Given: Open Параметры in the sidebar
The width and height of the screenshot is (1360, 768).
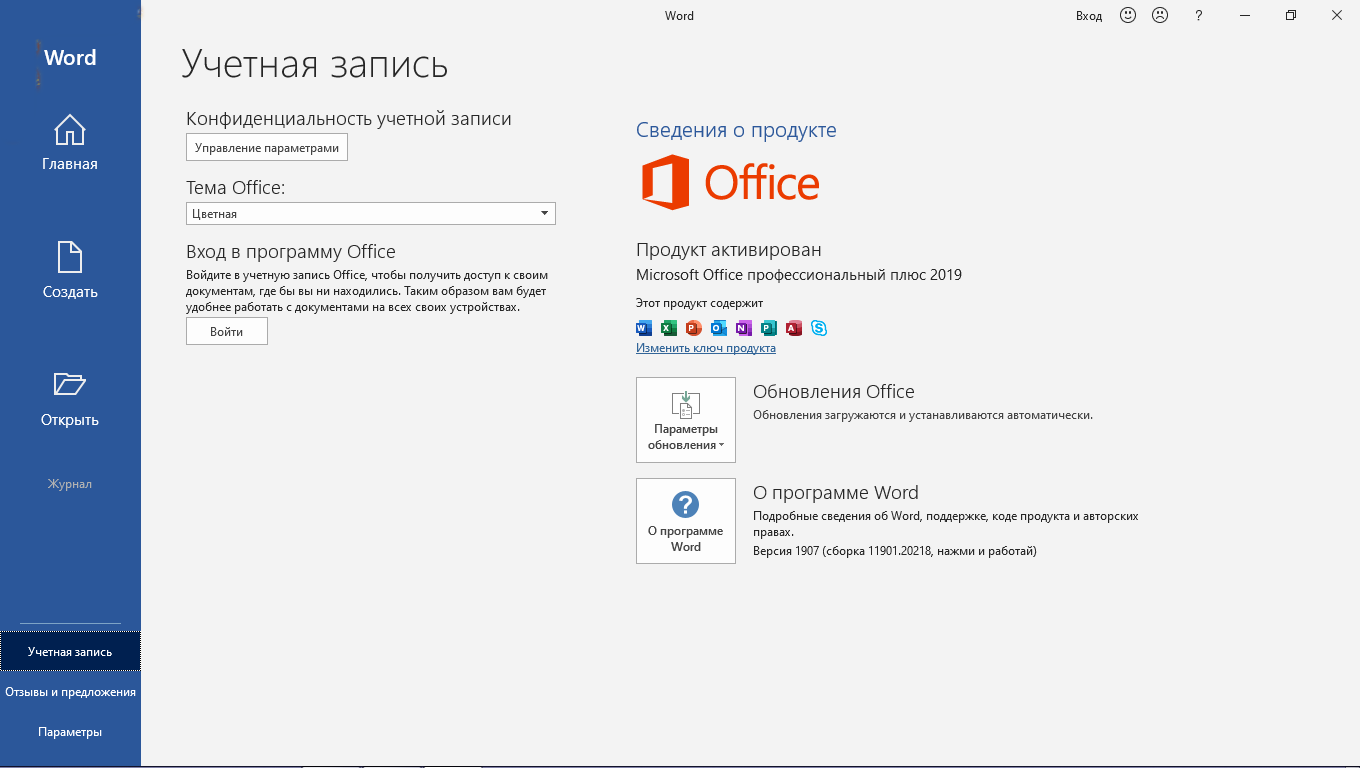Looking at the screenshot, I should tap(70, 732).
